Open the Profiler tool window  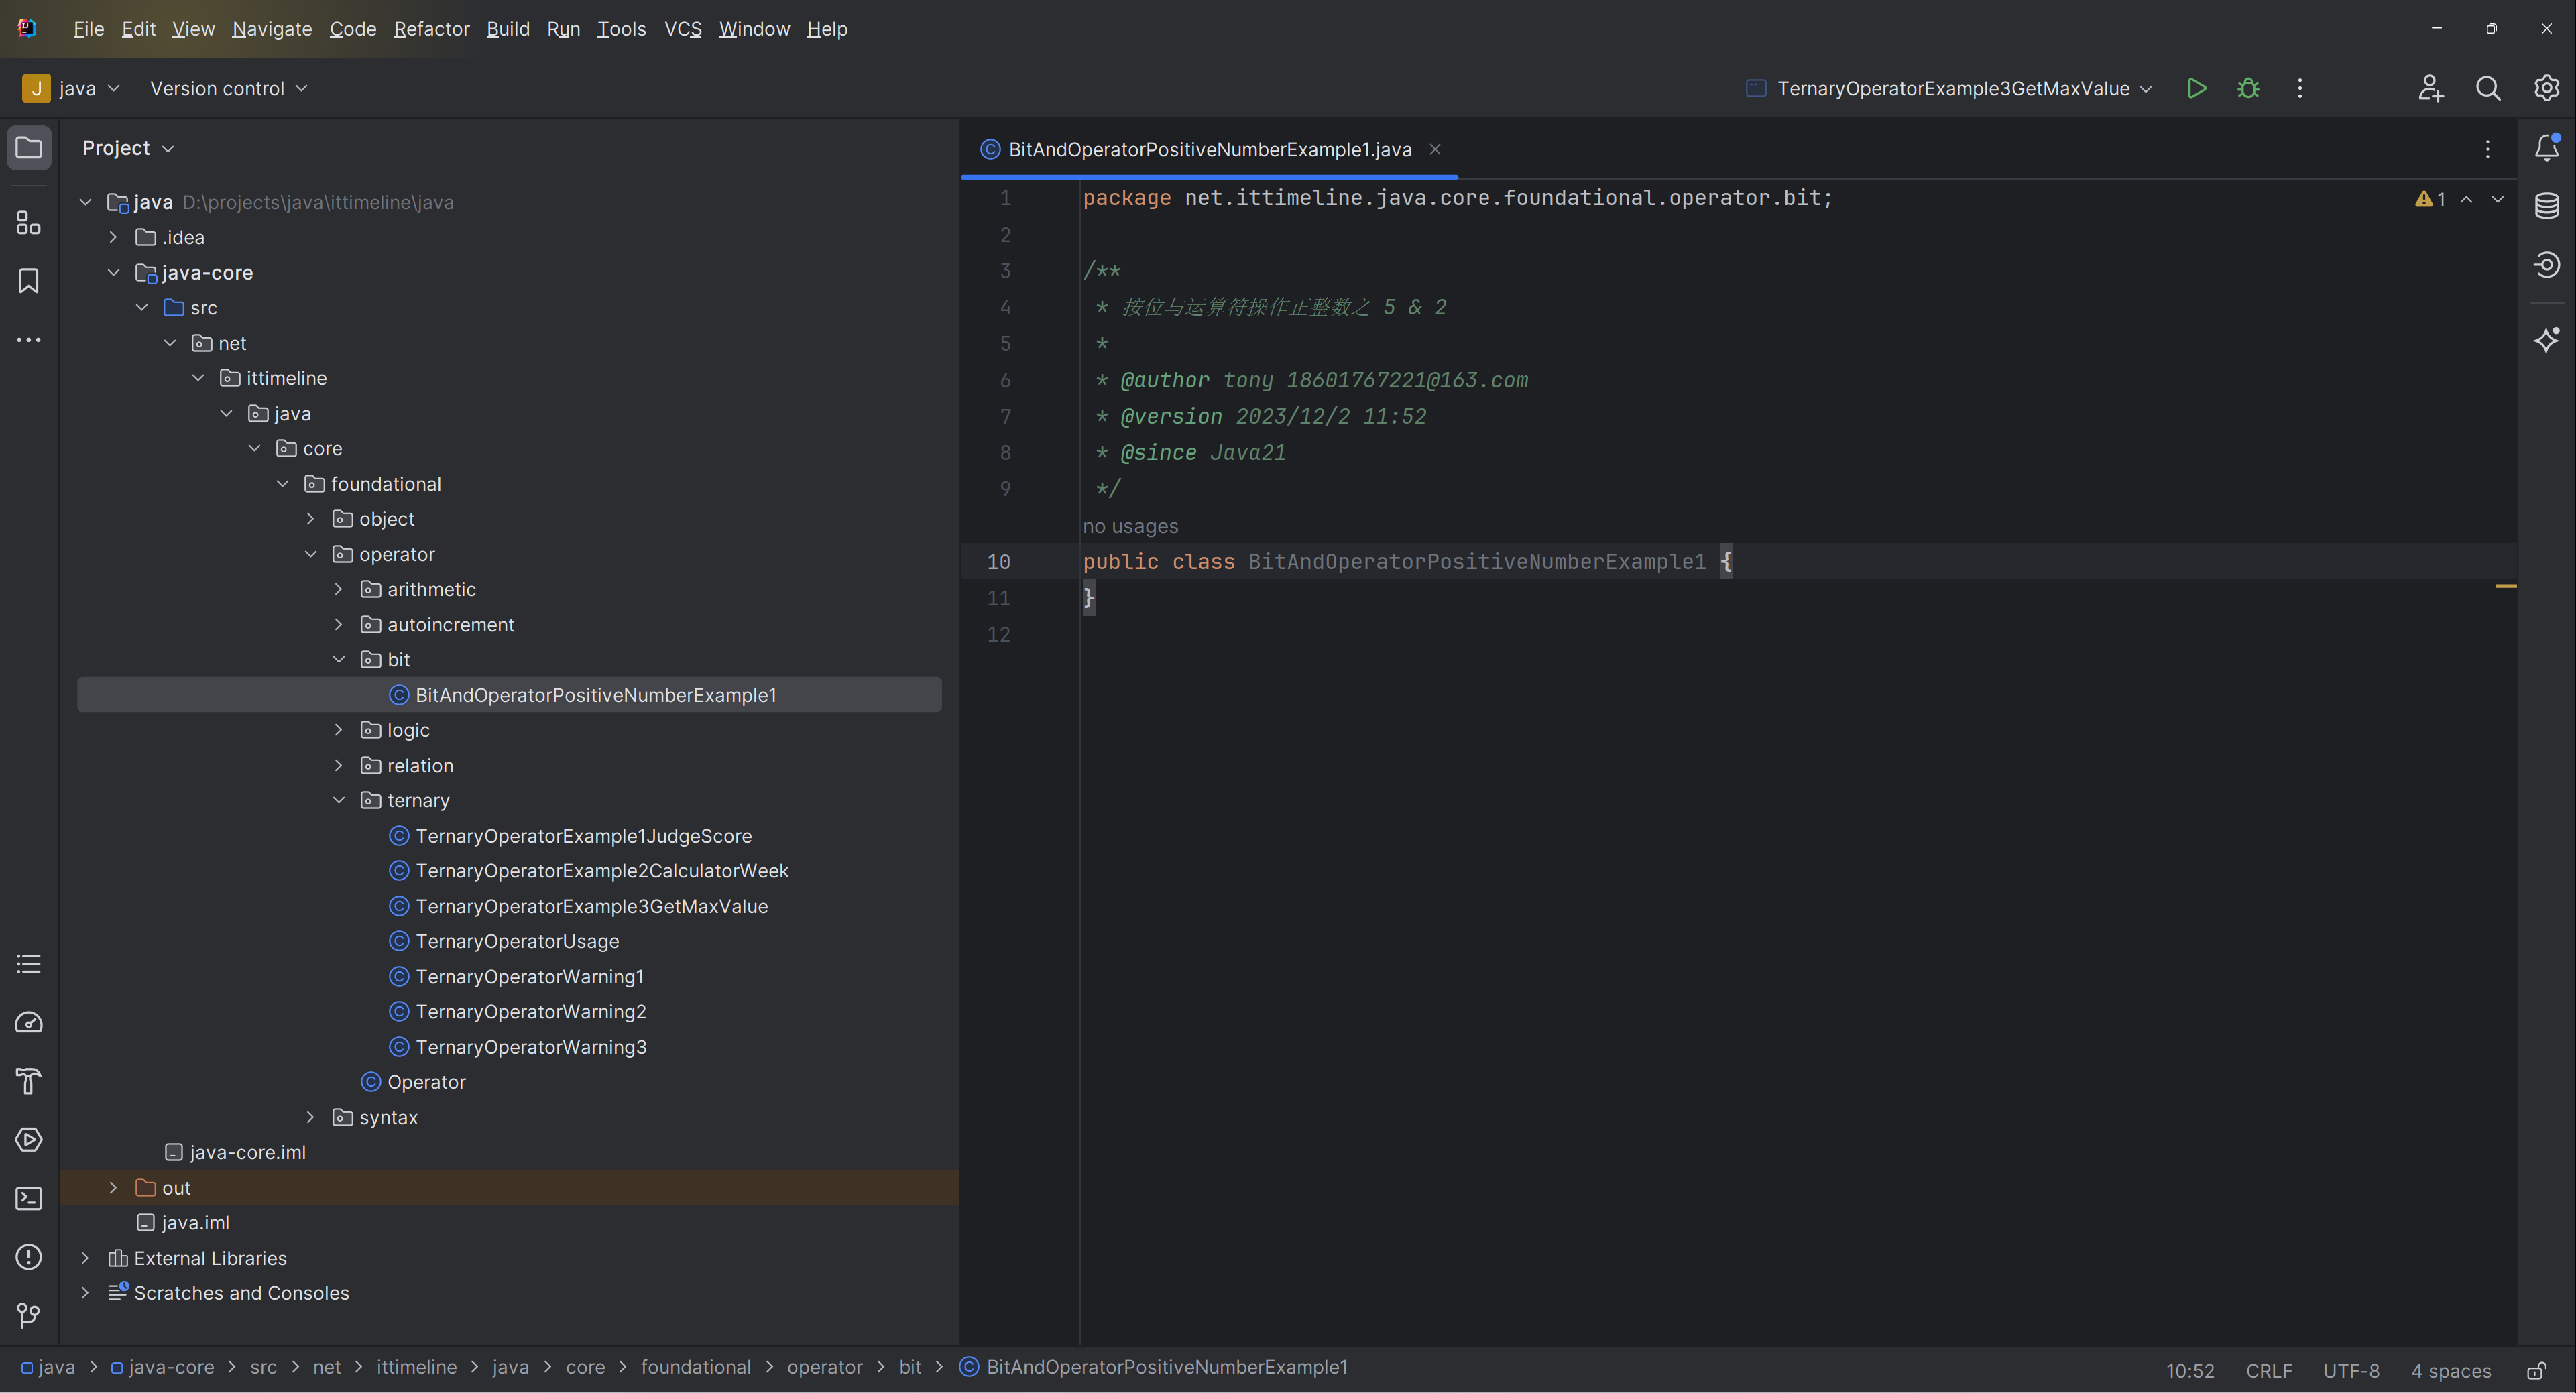click(x=29, y=1022)
